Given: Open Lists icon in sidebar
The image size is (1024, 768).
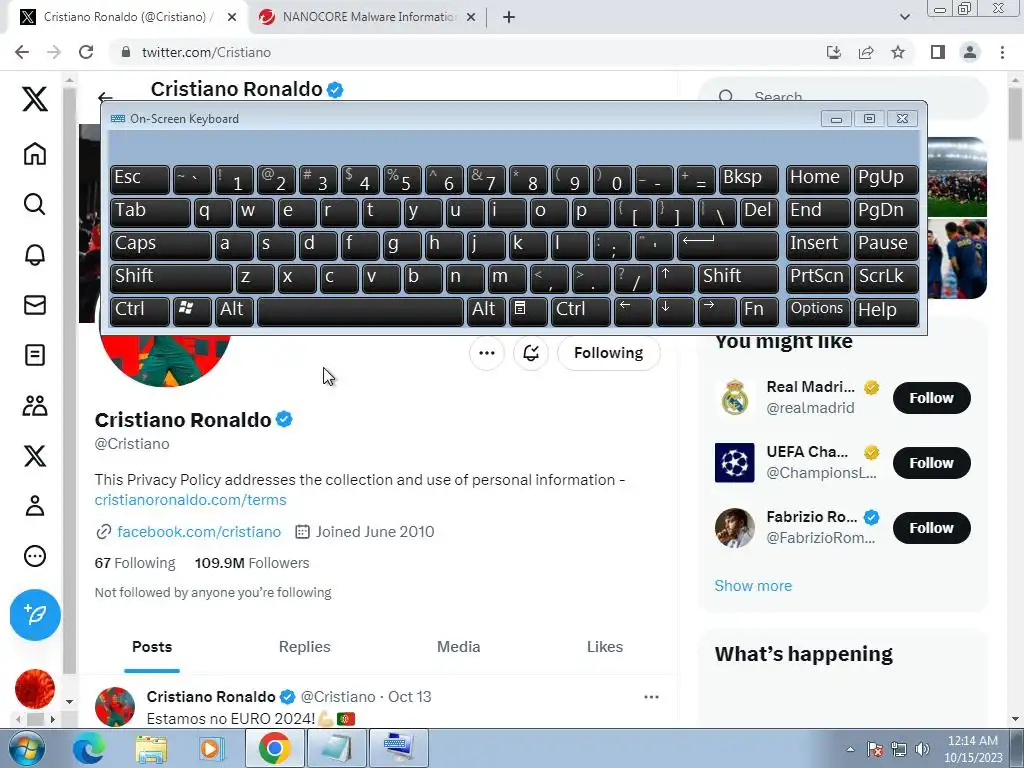Looking at the screenshot, I should pos(35,355).
